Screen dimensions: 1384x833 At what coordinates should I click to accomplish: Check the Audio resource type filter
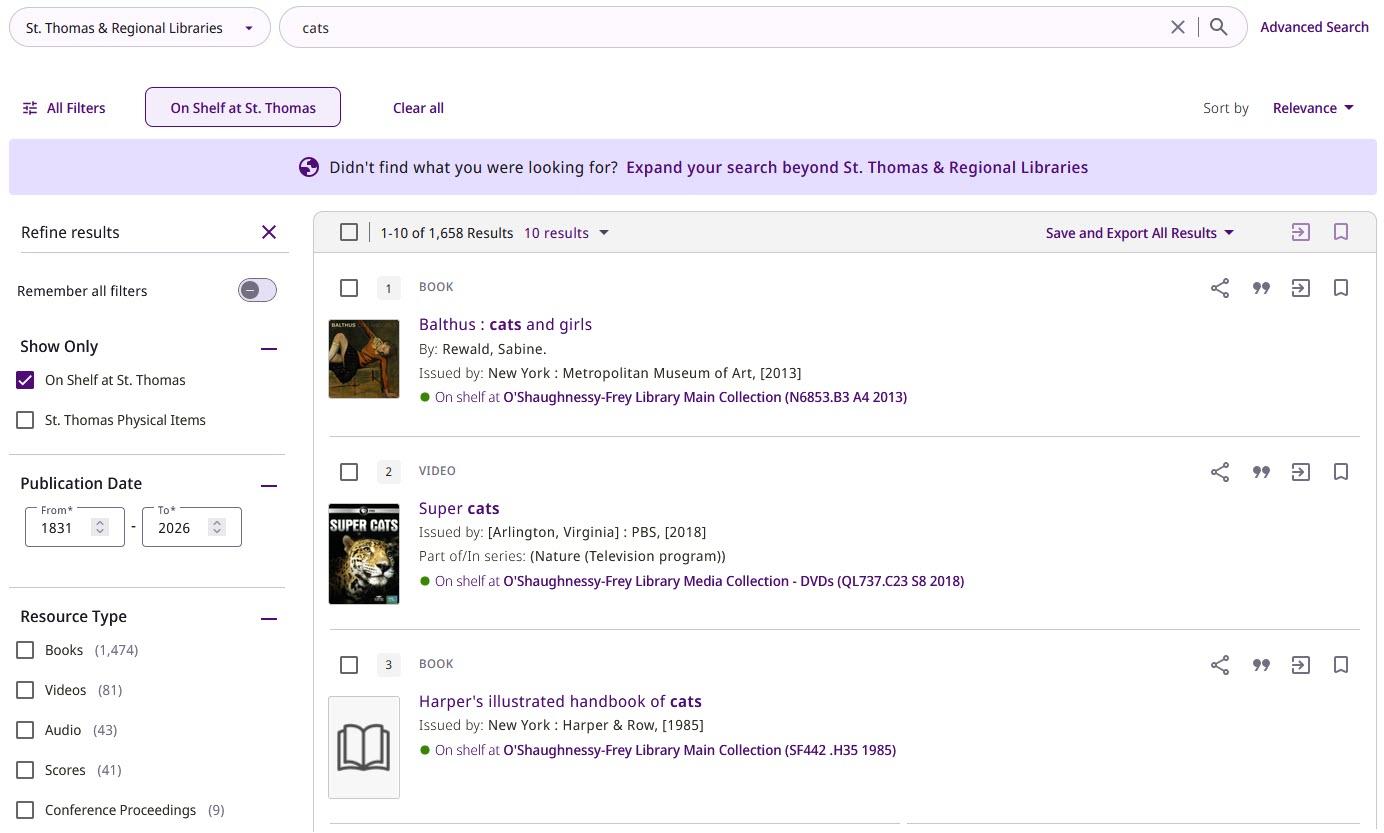pyautogui.click(x=25, y=730)
